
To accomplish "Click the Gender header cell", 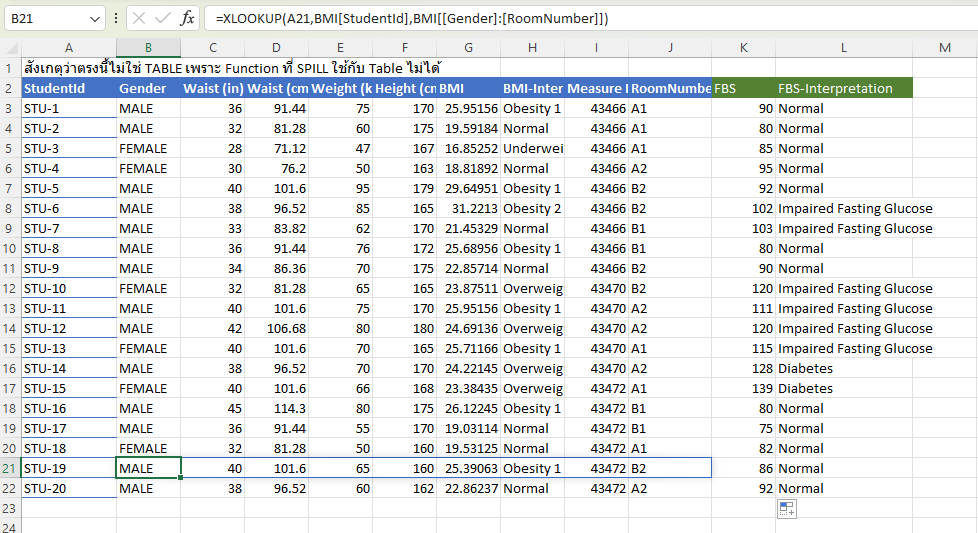I will pos(148,89).
